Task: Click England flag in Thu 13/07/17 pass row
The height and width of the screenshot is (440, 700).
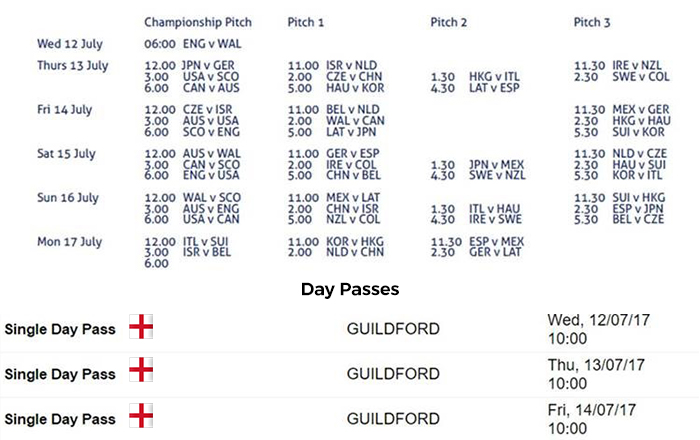Action: click(x=142, y=374)
